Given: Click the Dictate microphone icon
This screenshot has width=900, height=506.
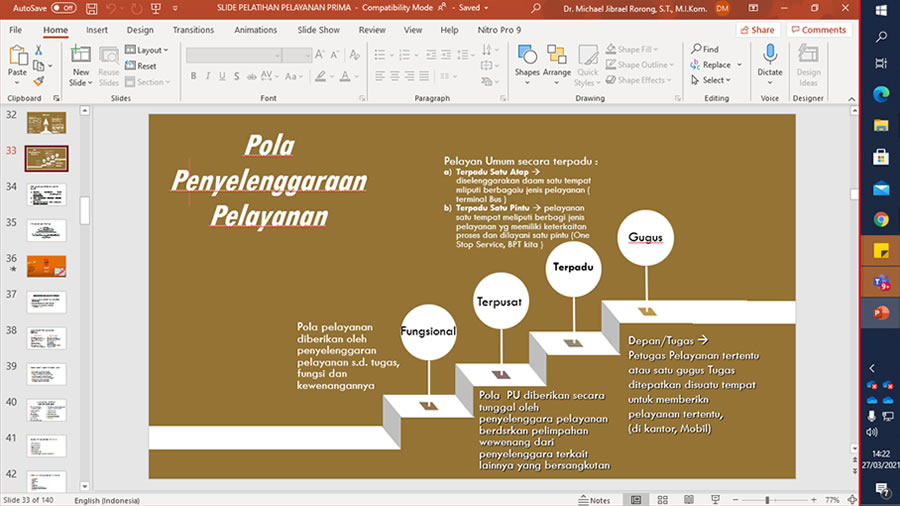Looking at the screenshot, I should point(769,55).
